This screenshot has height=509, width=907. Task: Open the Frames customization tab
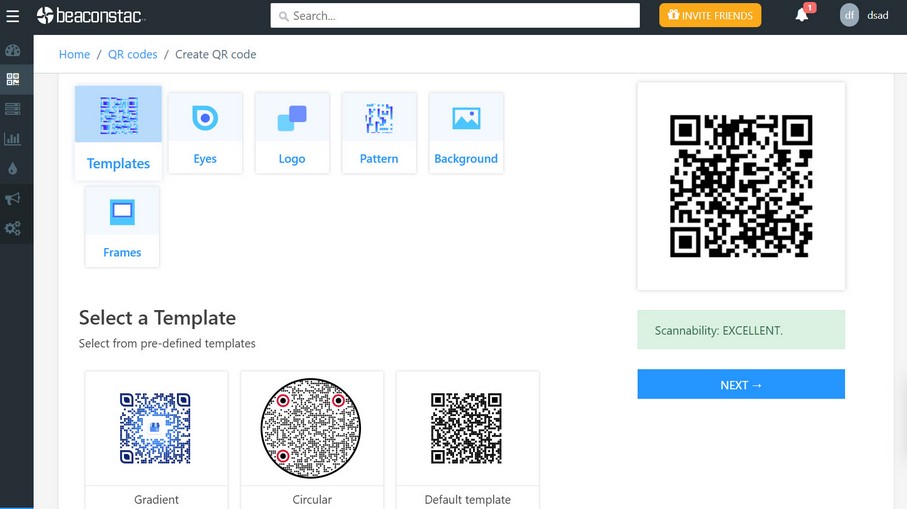[x=122, y=227]
